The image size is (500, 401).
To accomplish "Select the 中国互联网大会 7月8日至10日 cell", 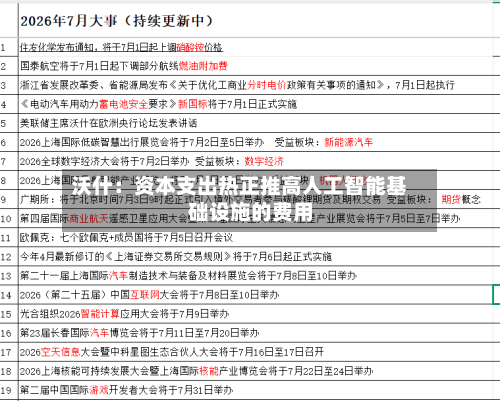I will coord(256,295).
